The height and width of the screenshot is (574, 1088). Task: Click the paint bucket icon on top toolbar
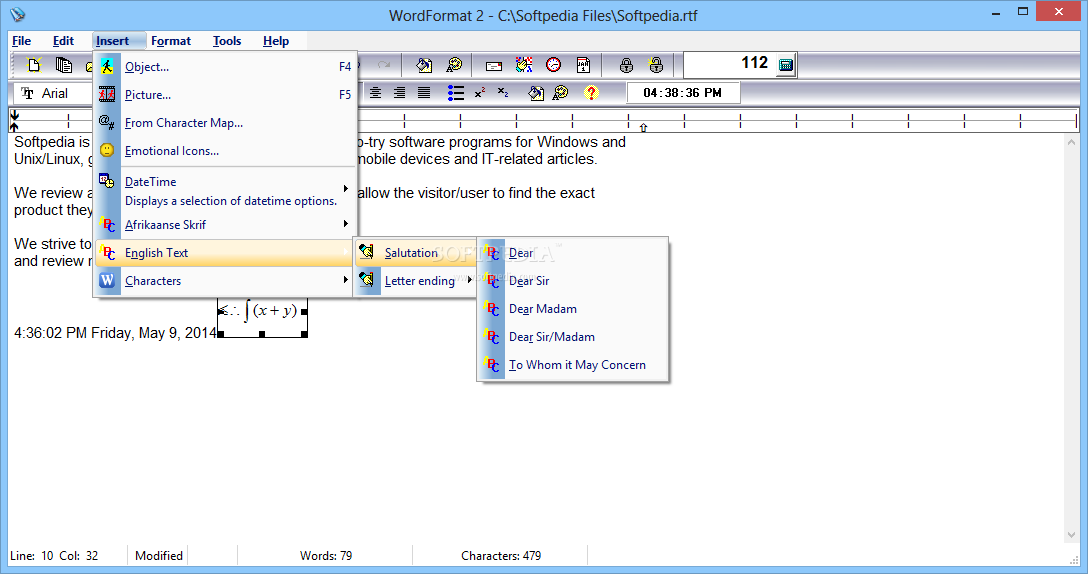coord(423,65)
